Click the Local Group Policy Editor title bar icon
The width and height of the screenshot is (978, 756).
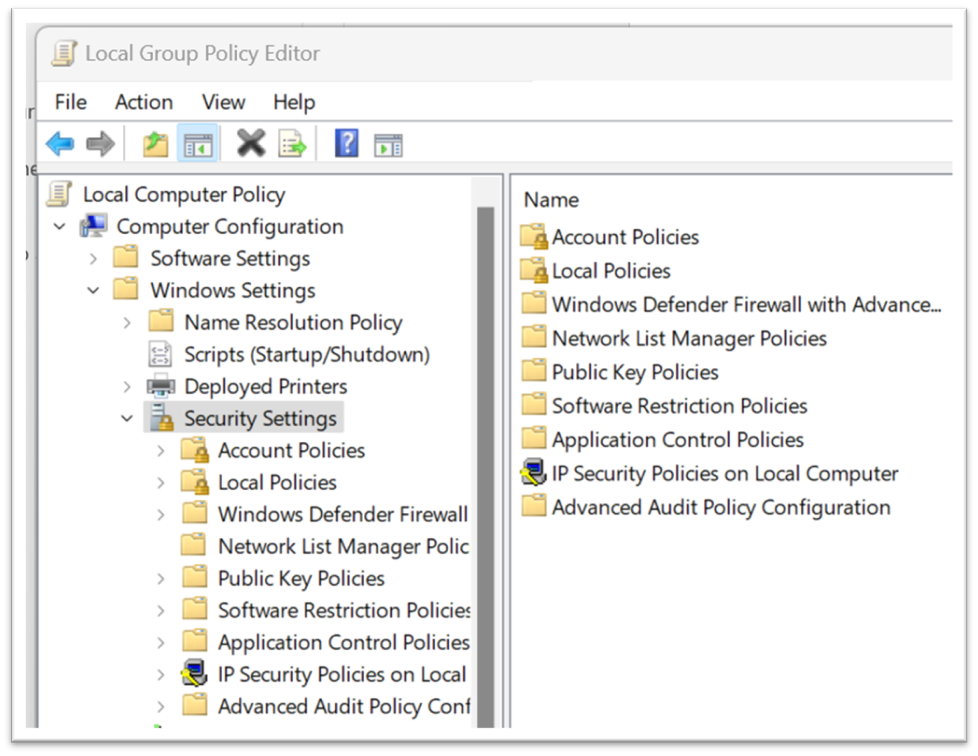[62, 52]
